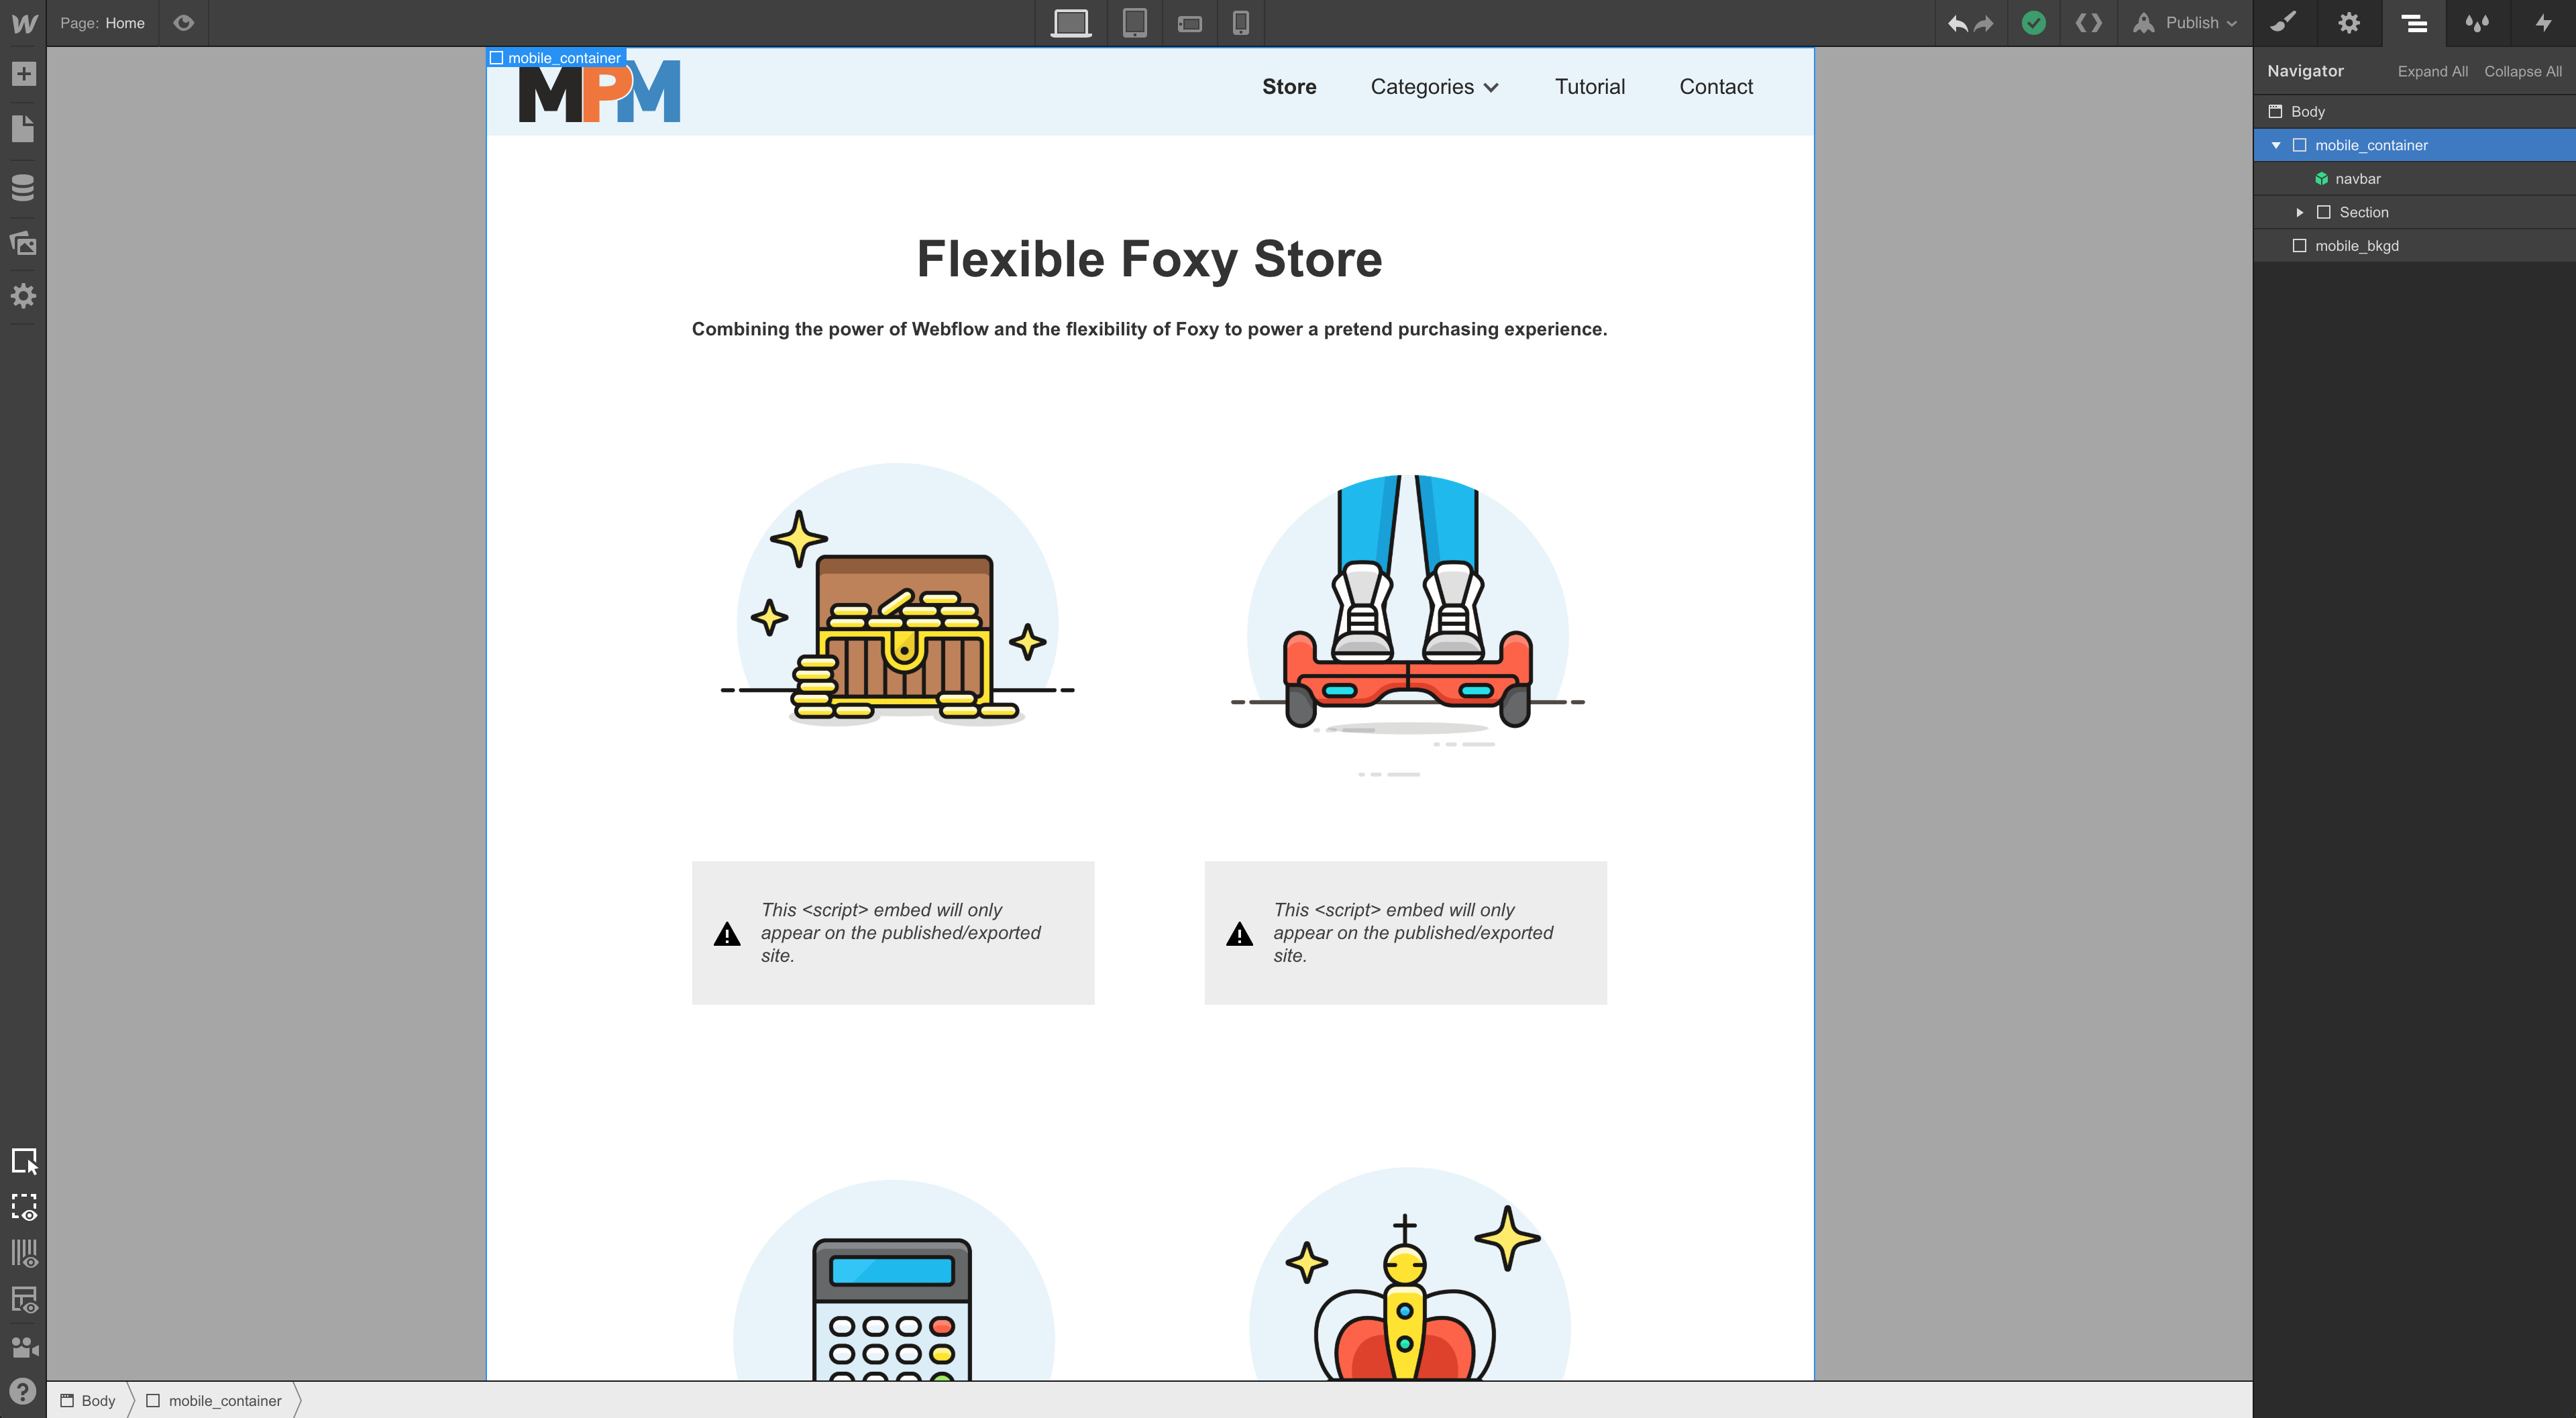Viewport: 2576px width, 1418px height.
Task: Open the Pages panel
Action: (23, 129)
